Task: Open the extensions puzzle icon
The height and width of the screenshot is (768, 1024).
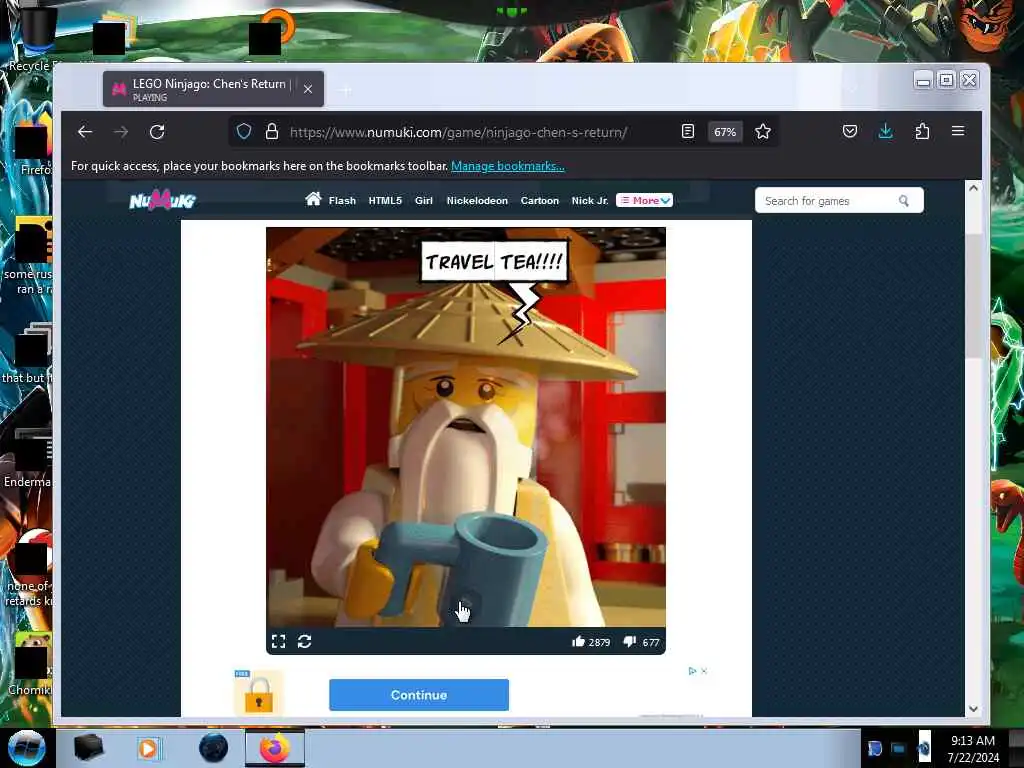Action: [x=922, y=131]
